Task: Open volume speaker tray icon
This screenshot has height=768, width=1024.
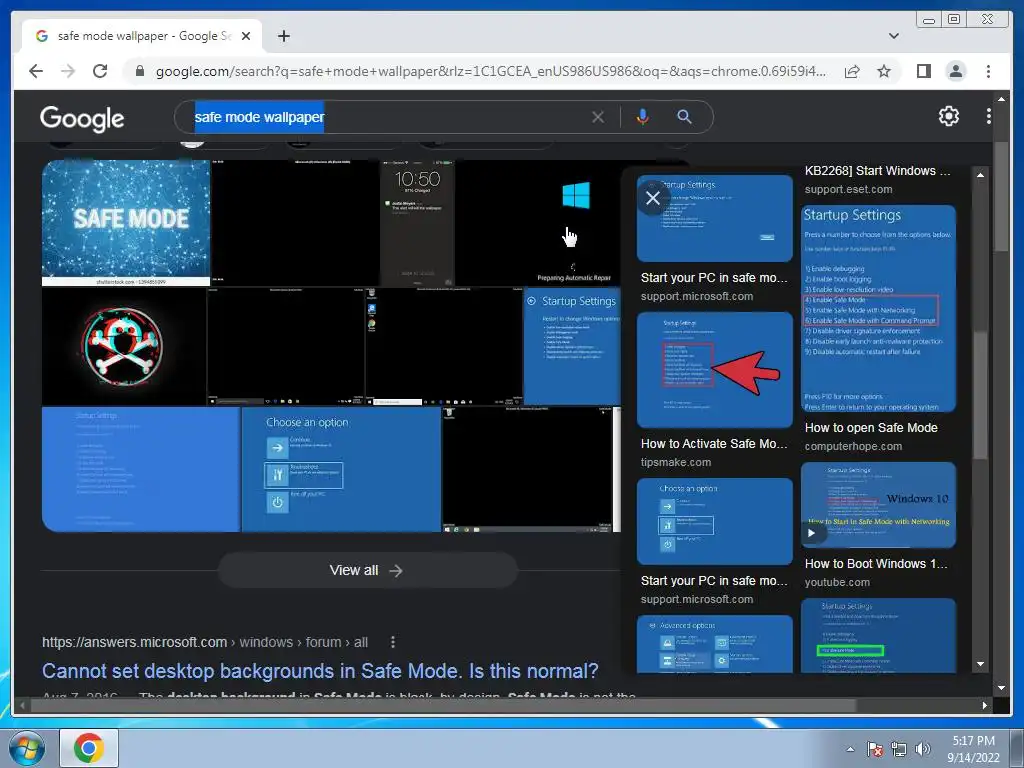Action: pos(922,749)
